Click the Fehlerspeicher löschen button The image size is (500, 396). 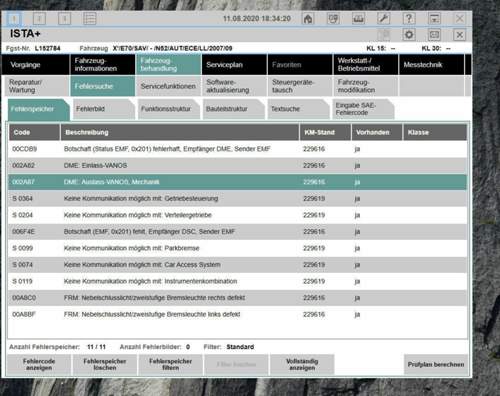point(105,364)
